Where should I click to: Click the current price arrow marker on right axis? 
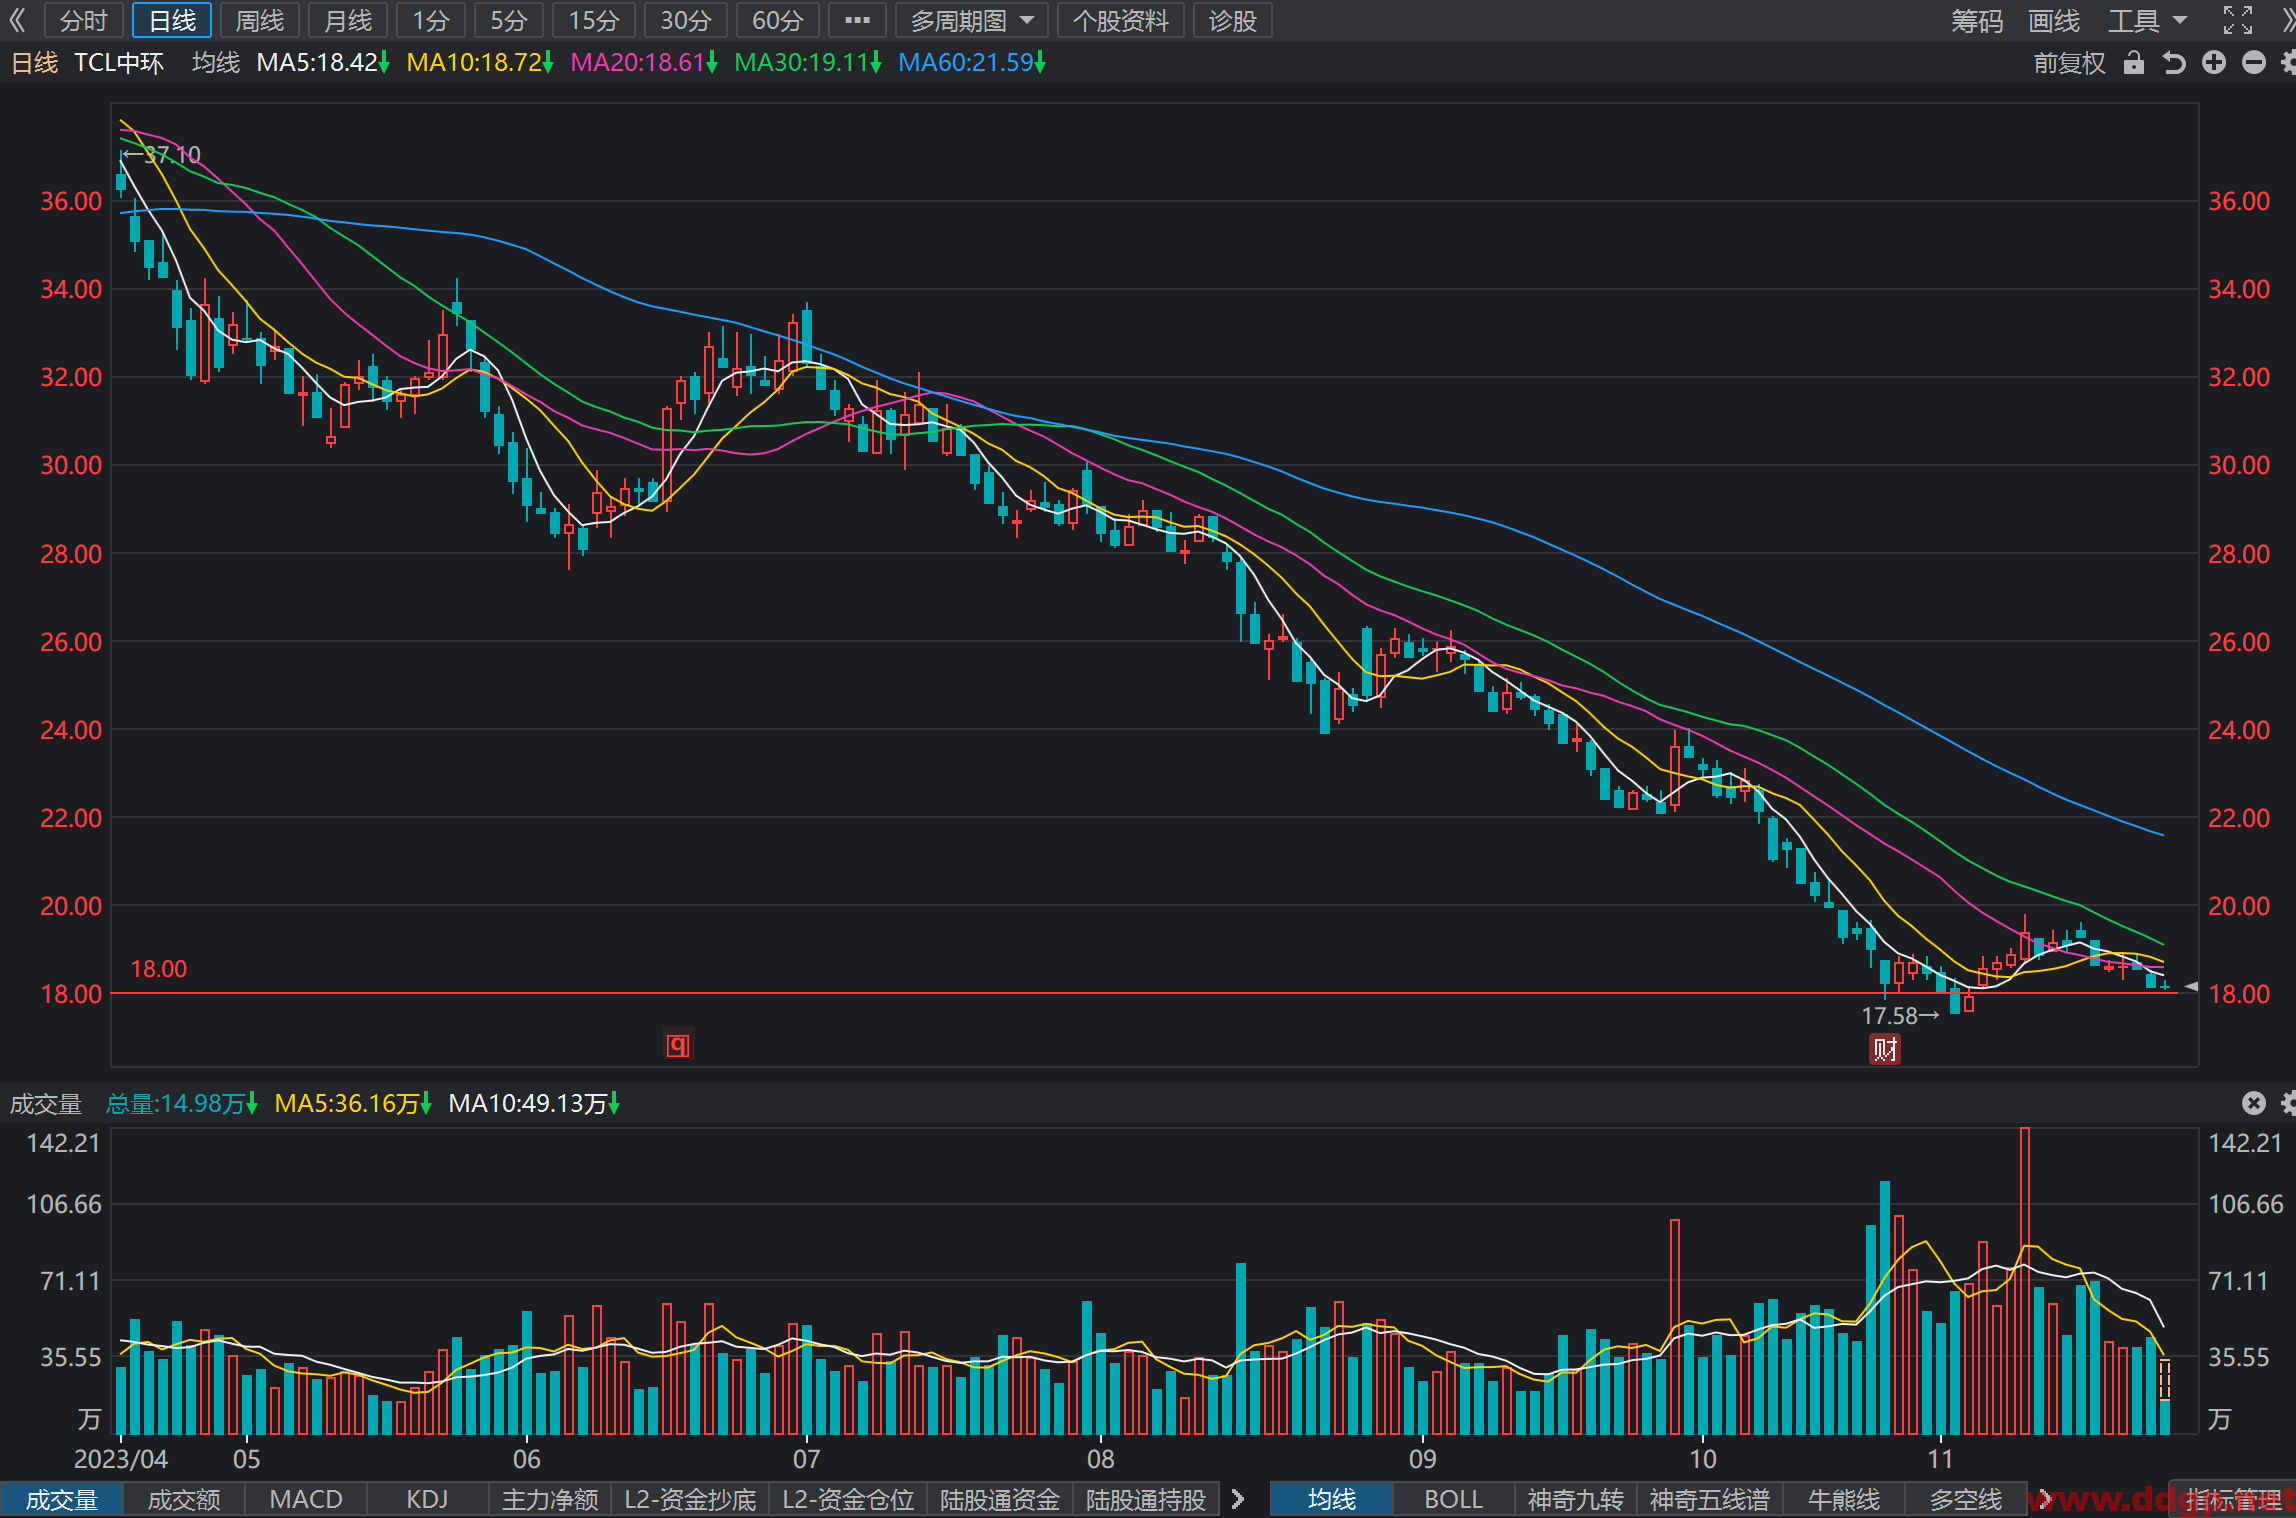2191,986
